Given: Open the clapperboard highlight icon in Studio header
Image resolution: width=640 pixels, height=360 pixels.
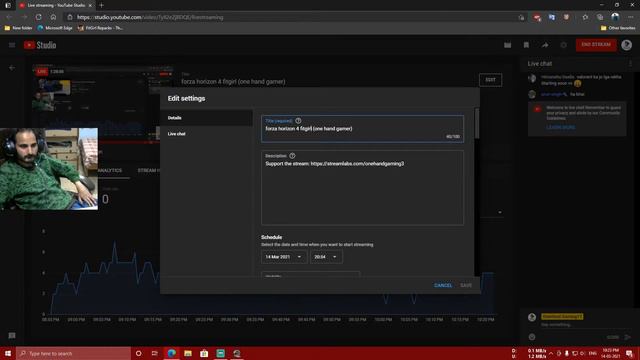Looking at the screenshot, I should [x=507, y=45].
